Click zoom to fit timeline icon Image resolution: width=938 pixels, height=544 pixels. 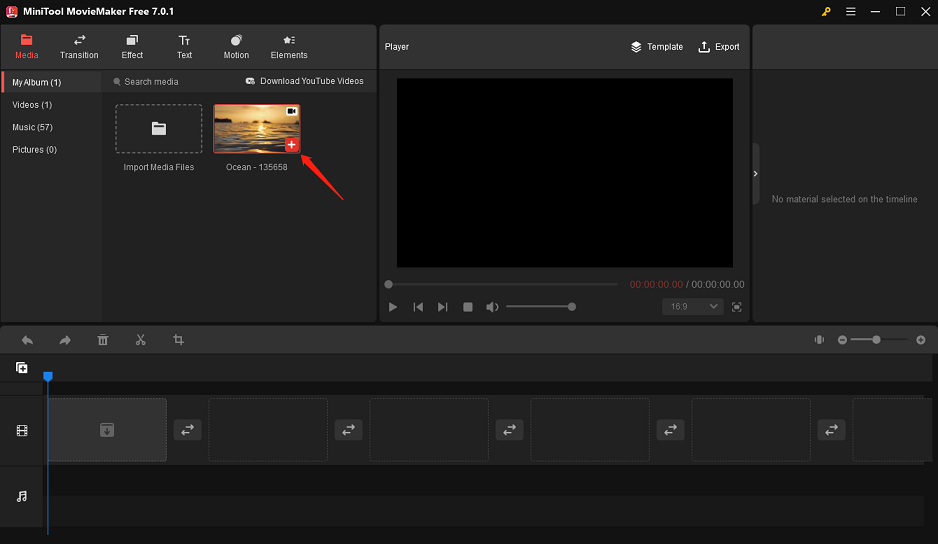pos(819,340)
